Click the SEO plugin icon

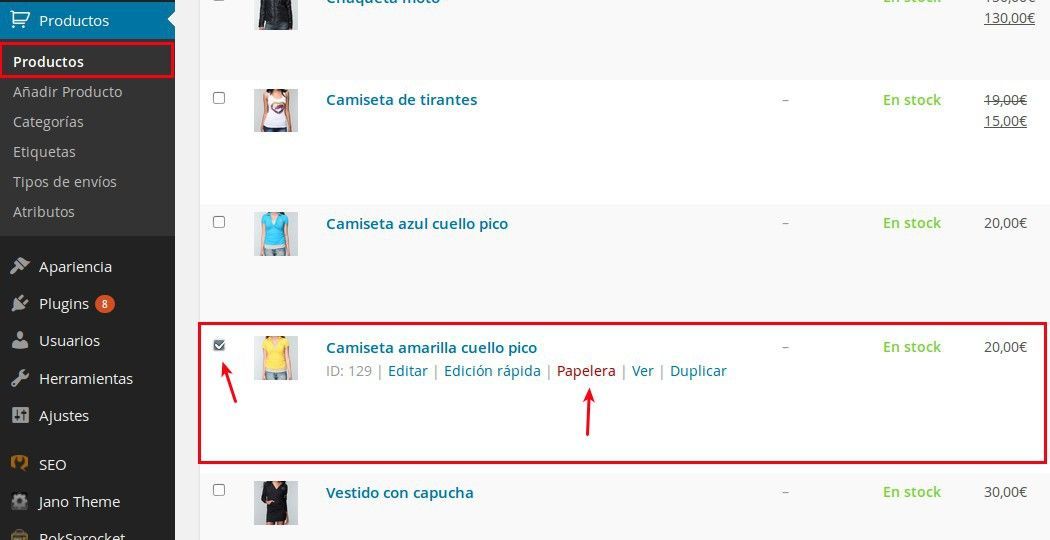[x=20, y=464]
